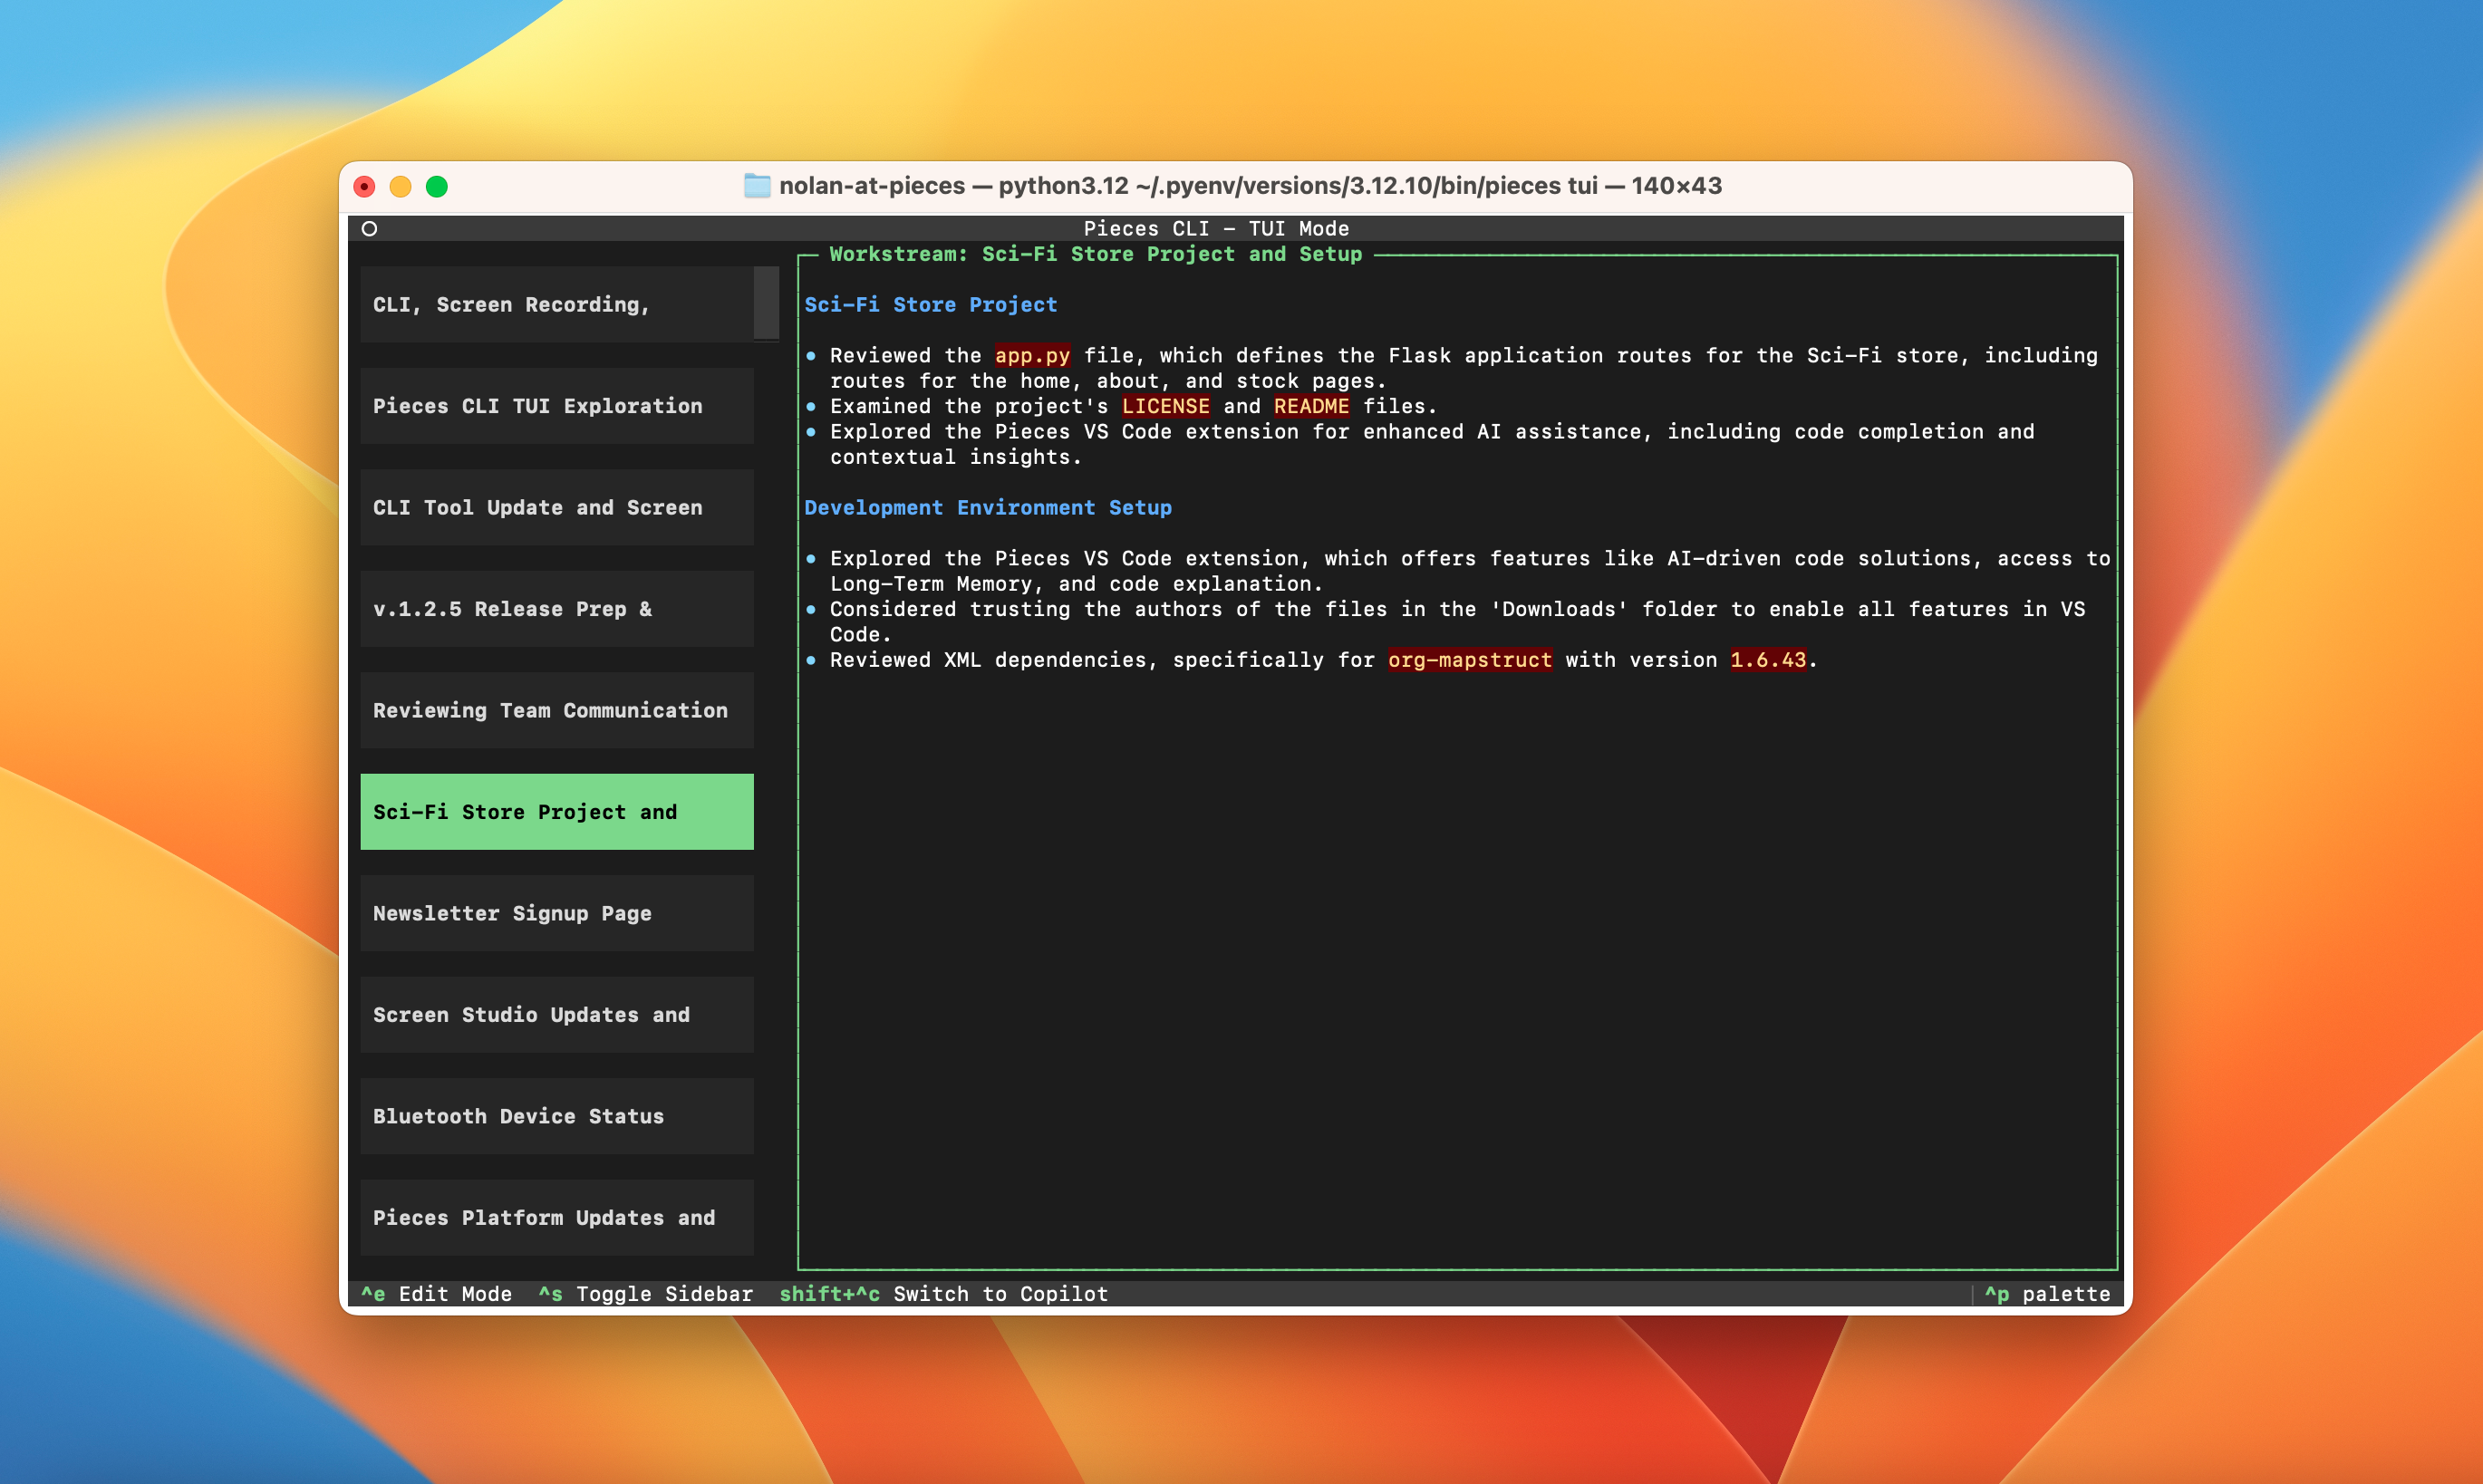Image resolution: width=2483 pixels, height=1484 pixels.
Task: Click highlighted 'Sci-Fi Store Project and' item
Action: pyautogui.click(x=557, y=812)
